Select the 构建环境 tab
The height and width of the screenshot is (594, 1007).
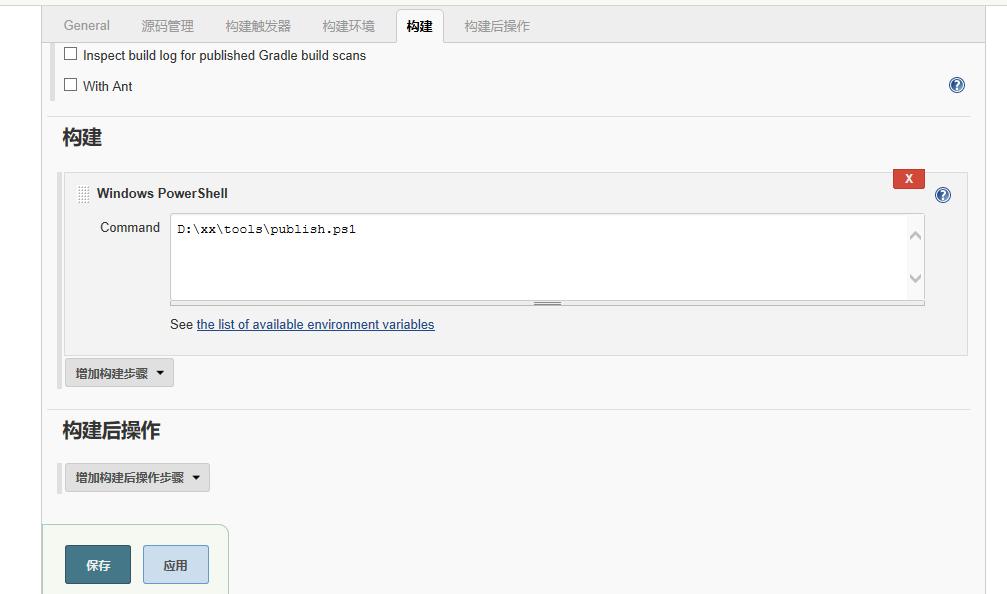[x=348, y=26]
